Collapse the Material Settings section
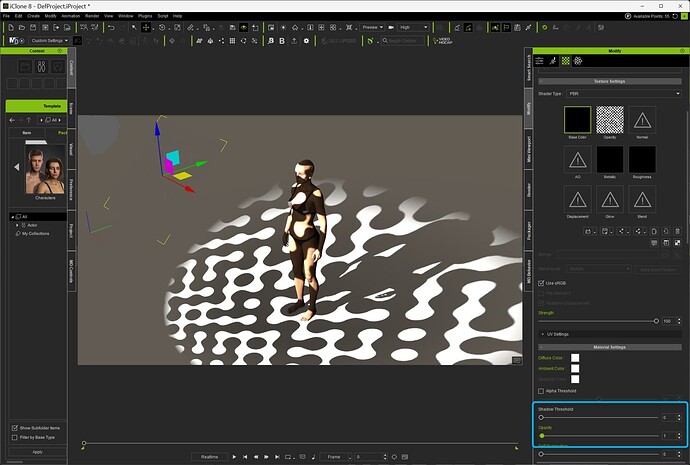This screenshot has width=690, height=465. 609,347
